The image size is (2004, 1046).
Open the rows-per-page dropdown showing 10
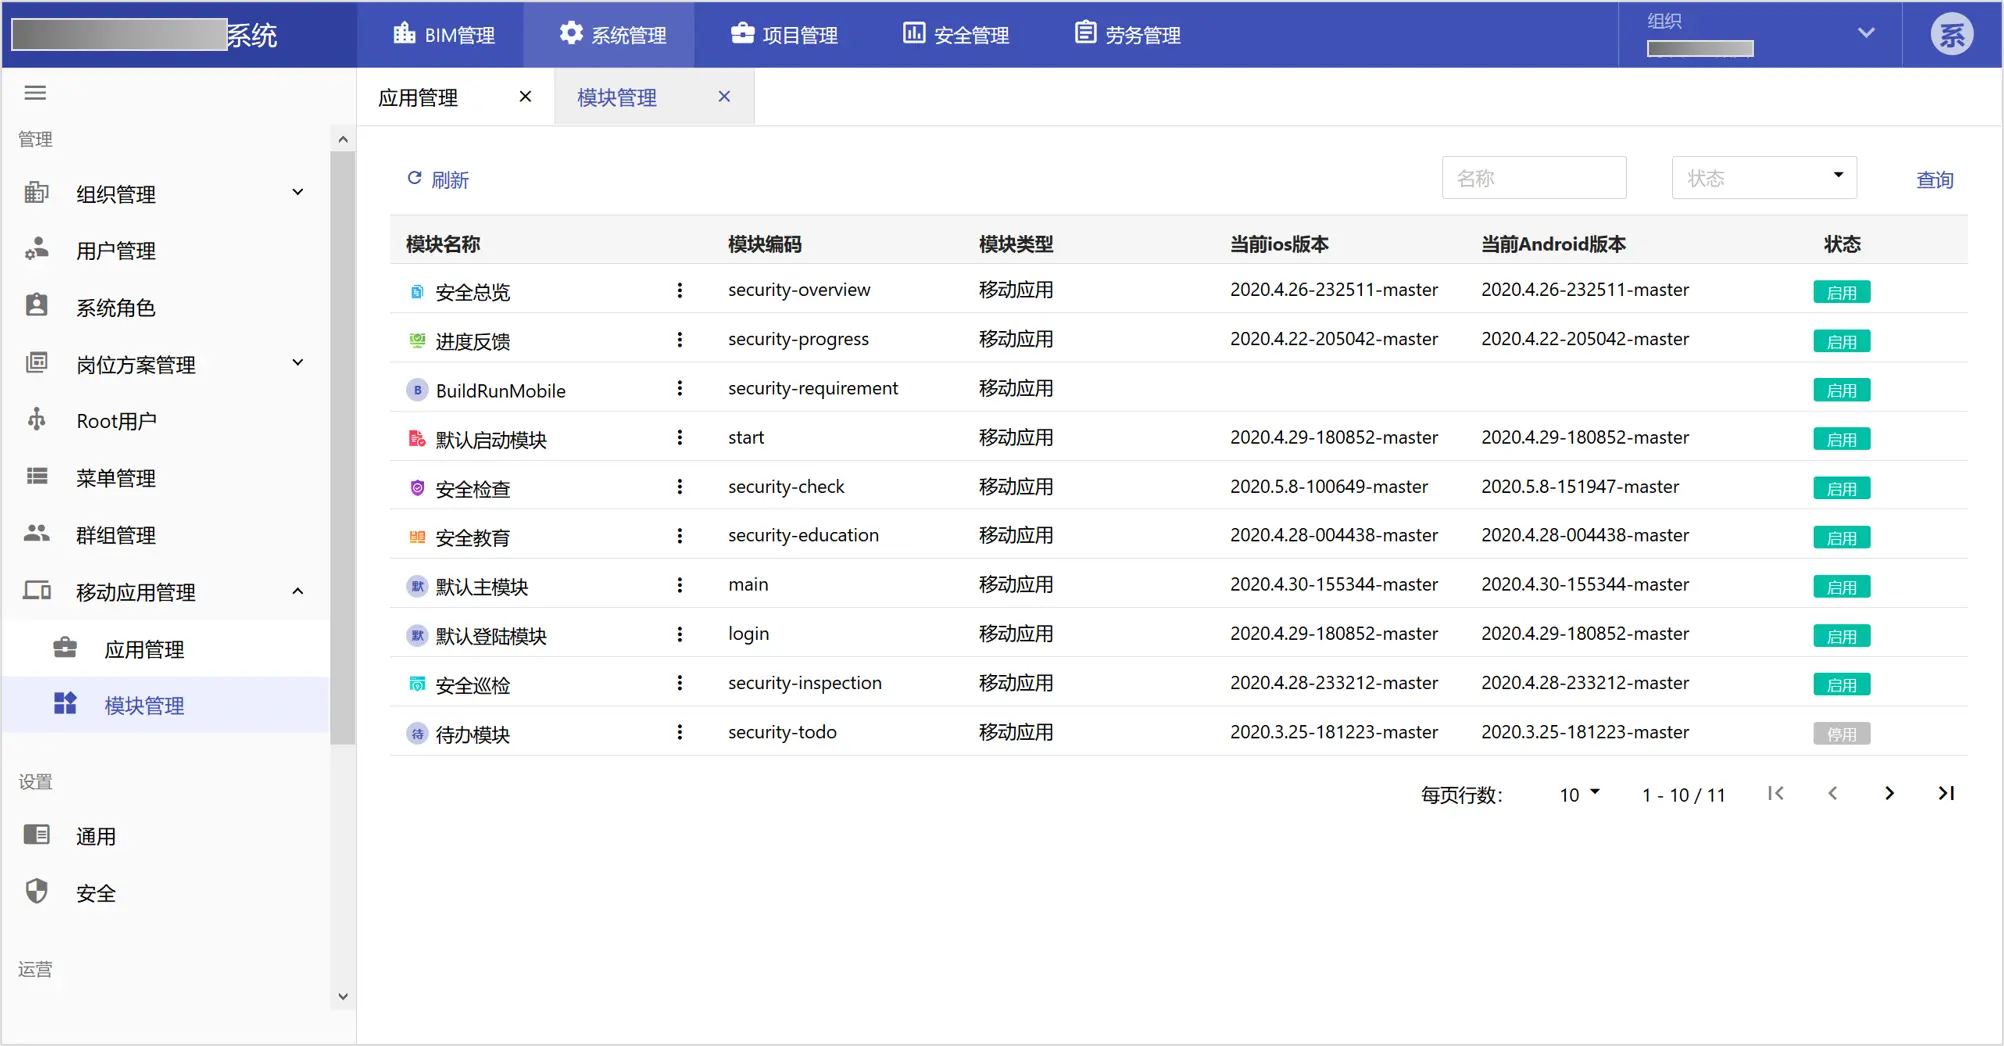pyautogui.click(x=1579, y=794)
